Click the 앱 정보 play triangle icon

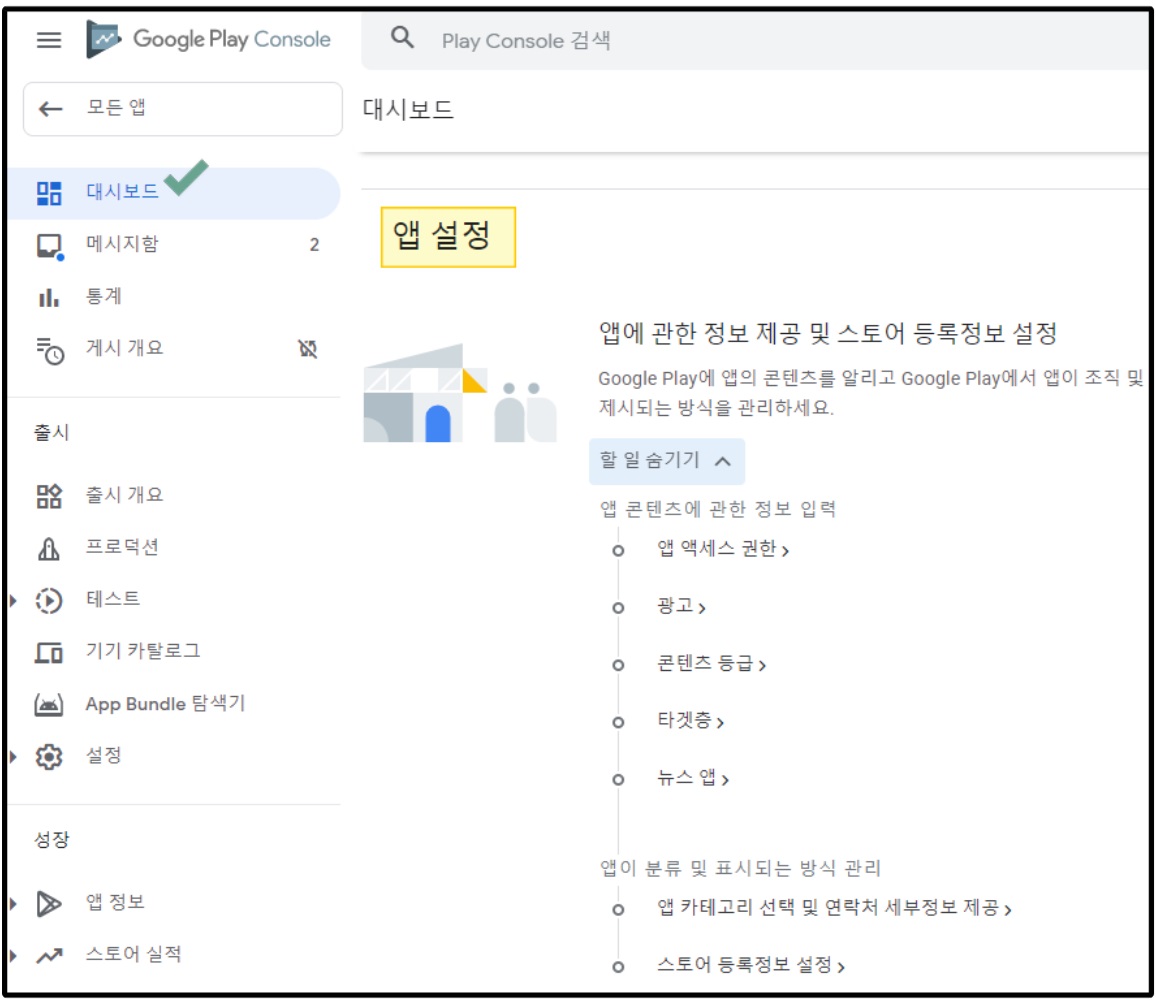49,903
